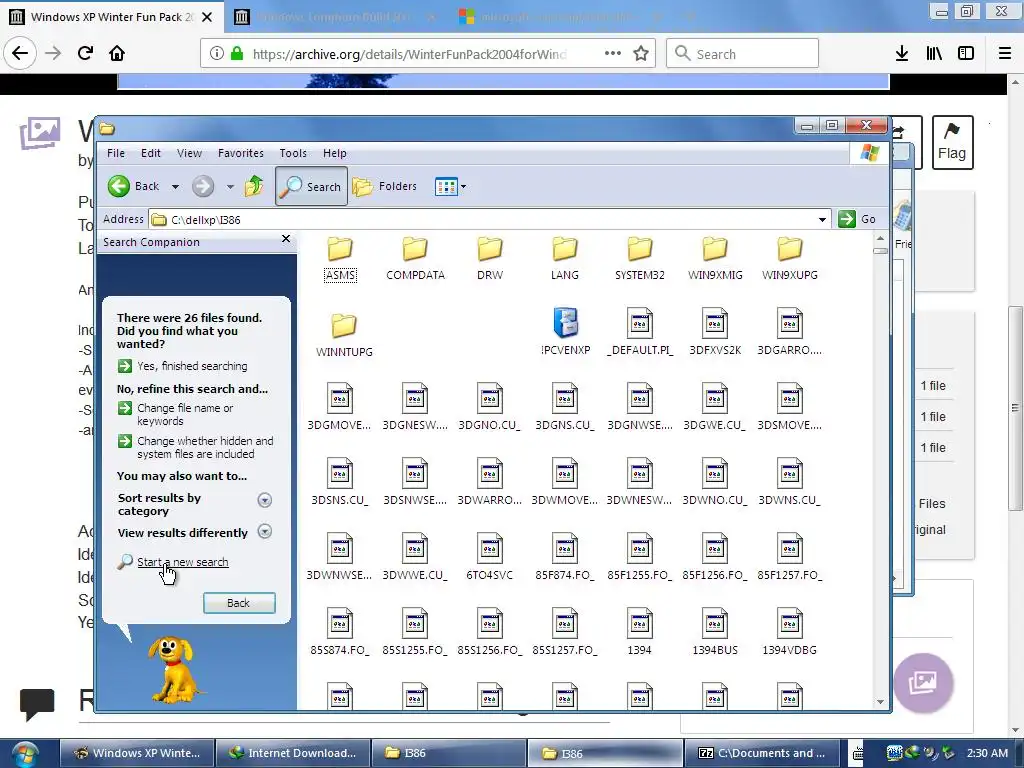Select the LANG folder

click(565, 259)
